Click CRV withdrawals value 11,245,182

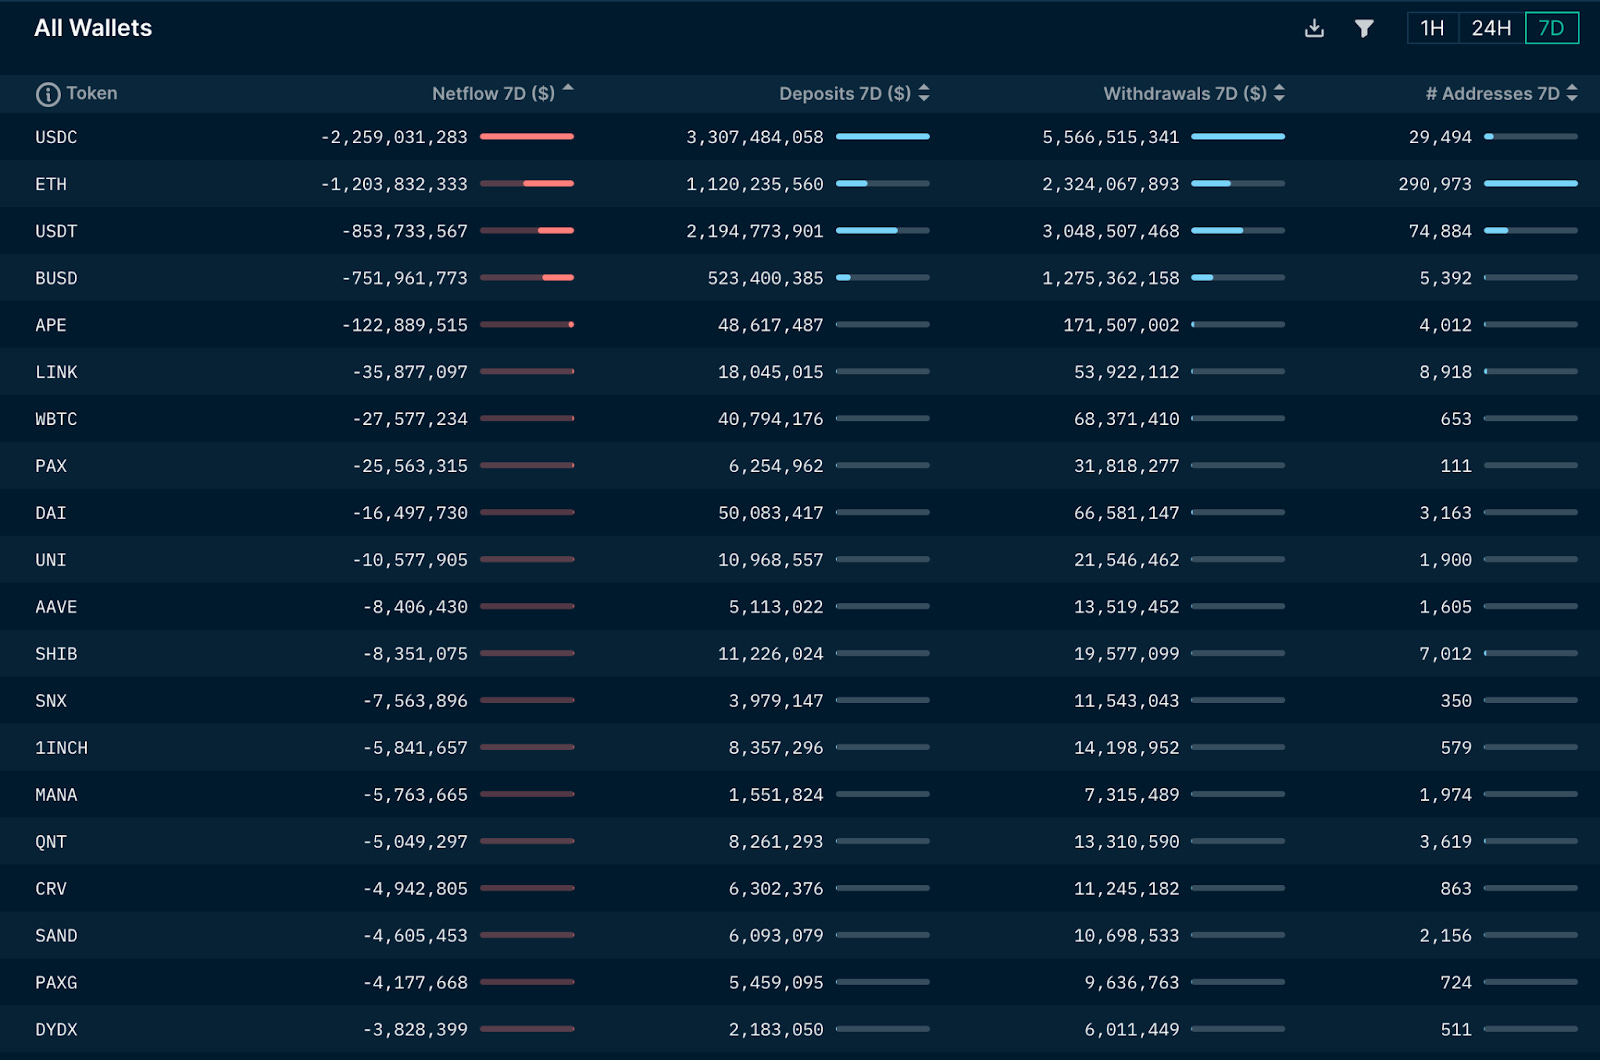1127,889
